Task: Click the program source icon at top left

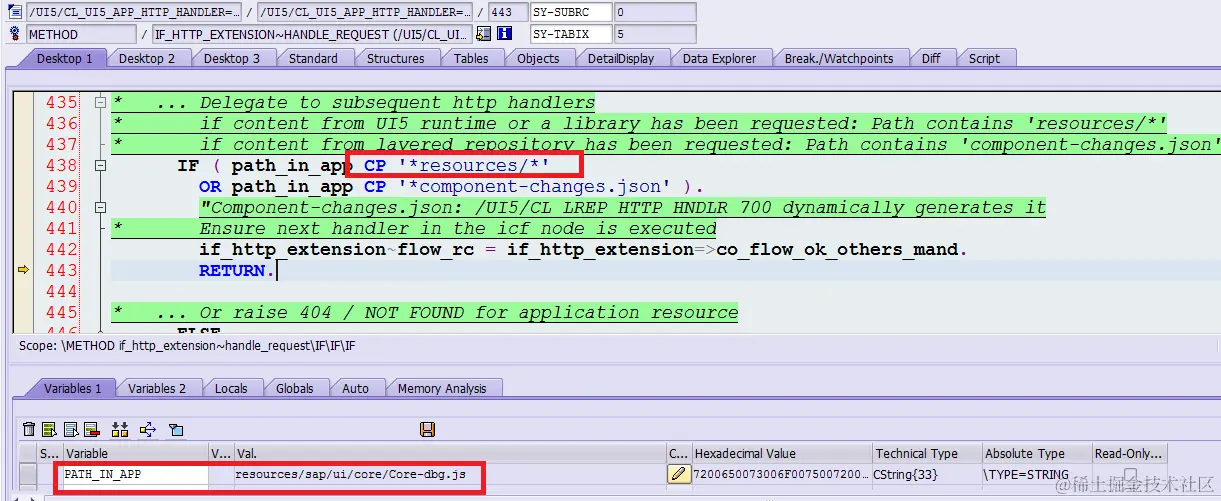Action: coord(13,12)
